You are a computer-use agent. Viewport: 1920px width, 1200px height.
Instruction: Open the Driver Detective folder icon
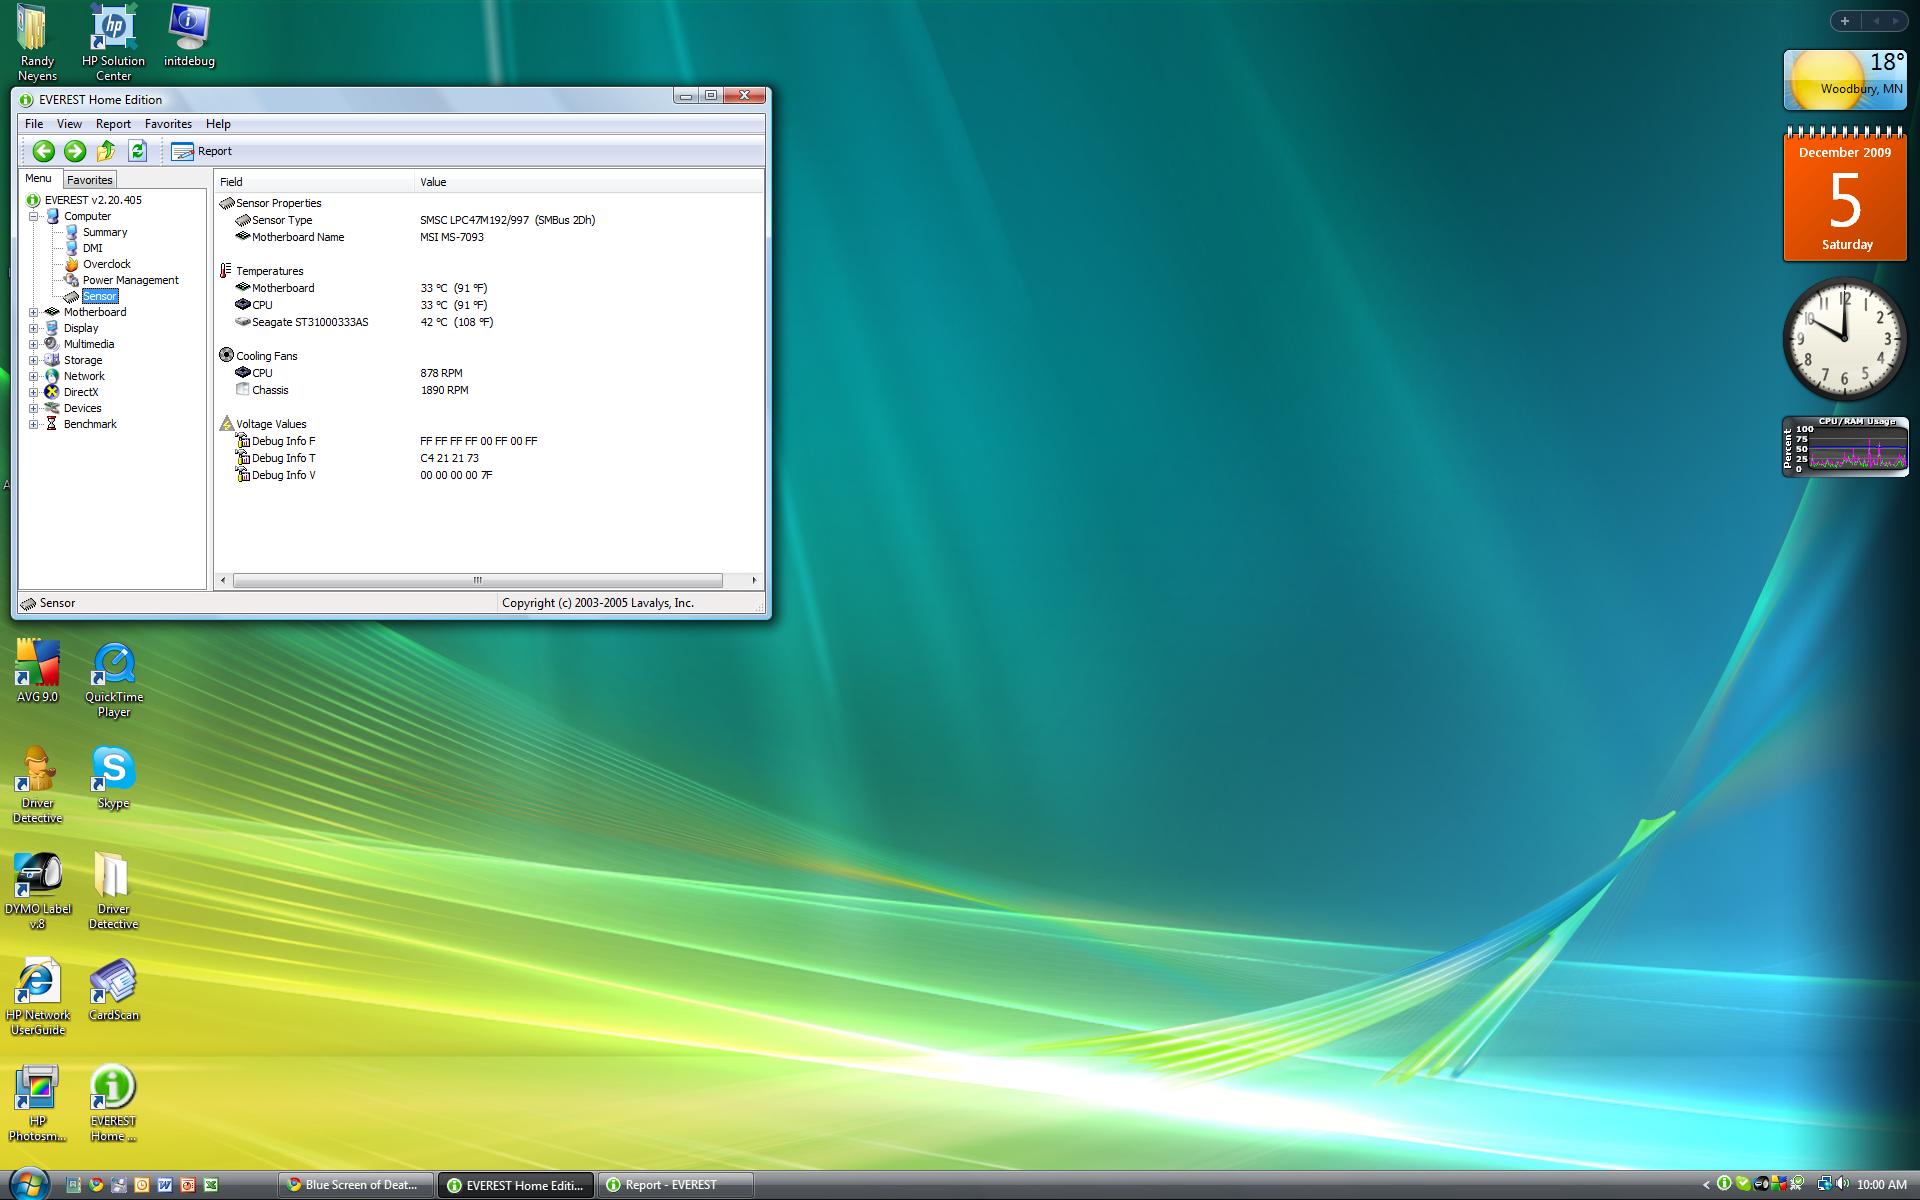tap(113, 891)
